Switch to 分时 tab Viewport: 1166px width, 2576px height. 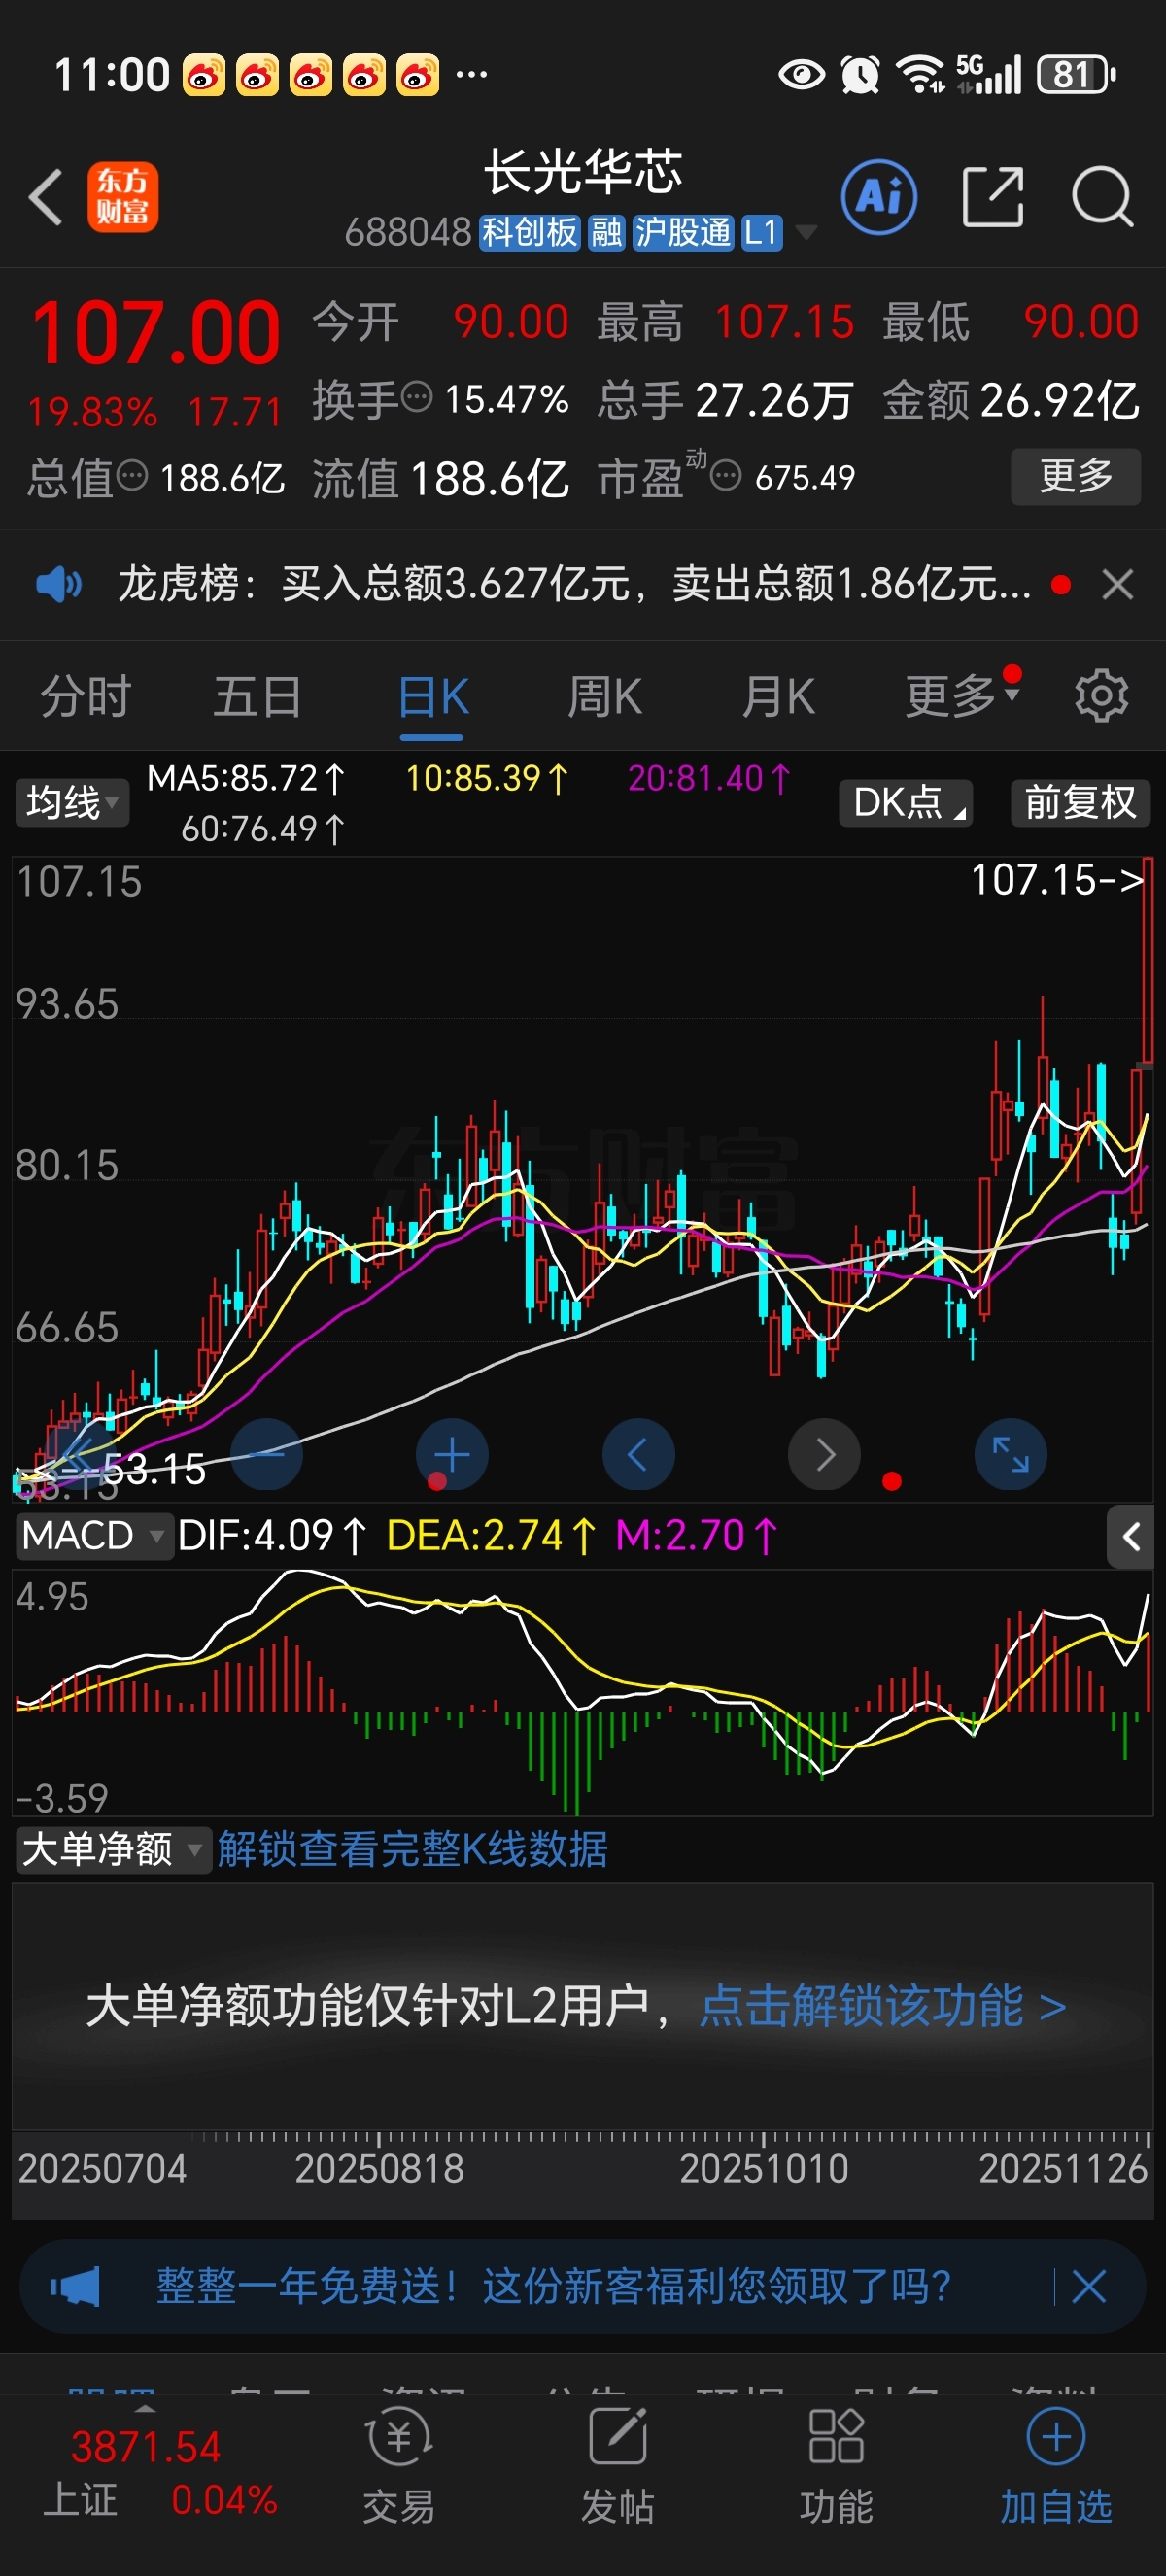(86, 696)
